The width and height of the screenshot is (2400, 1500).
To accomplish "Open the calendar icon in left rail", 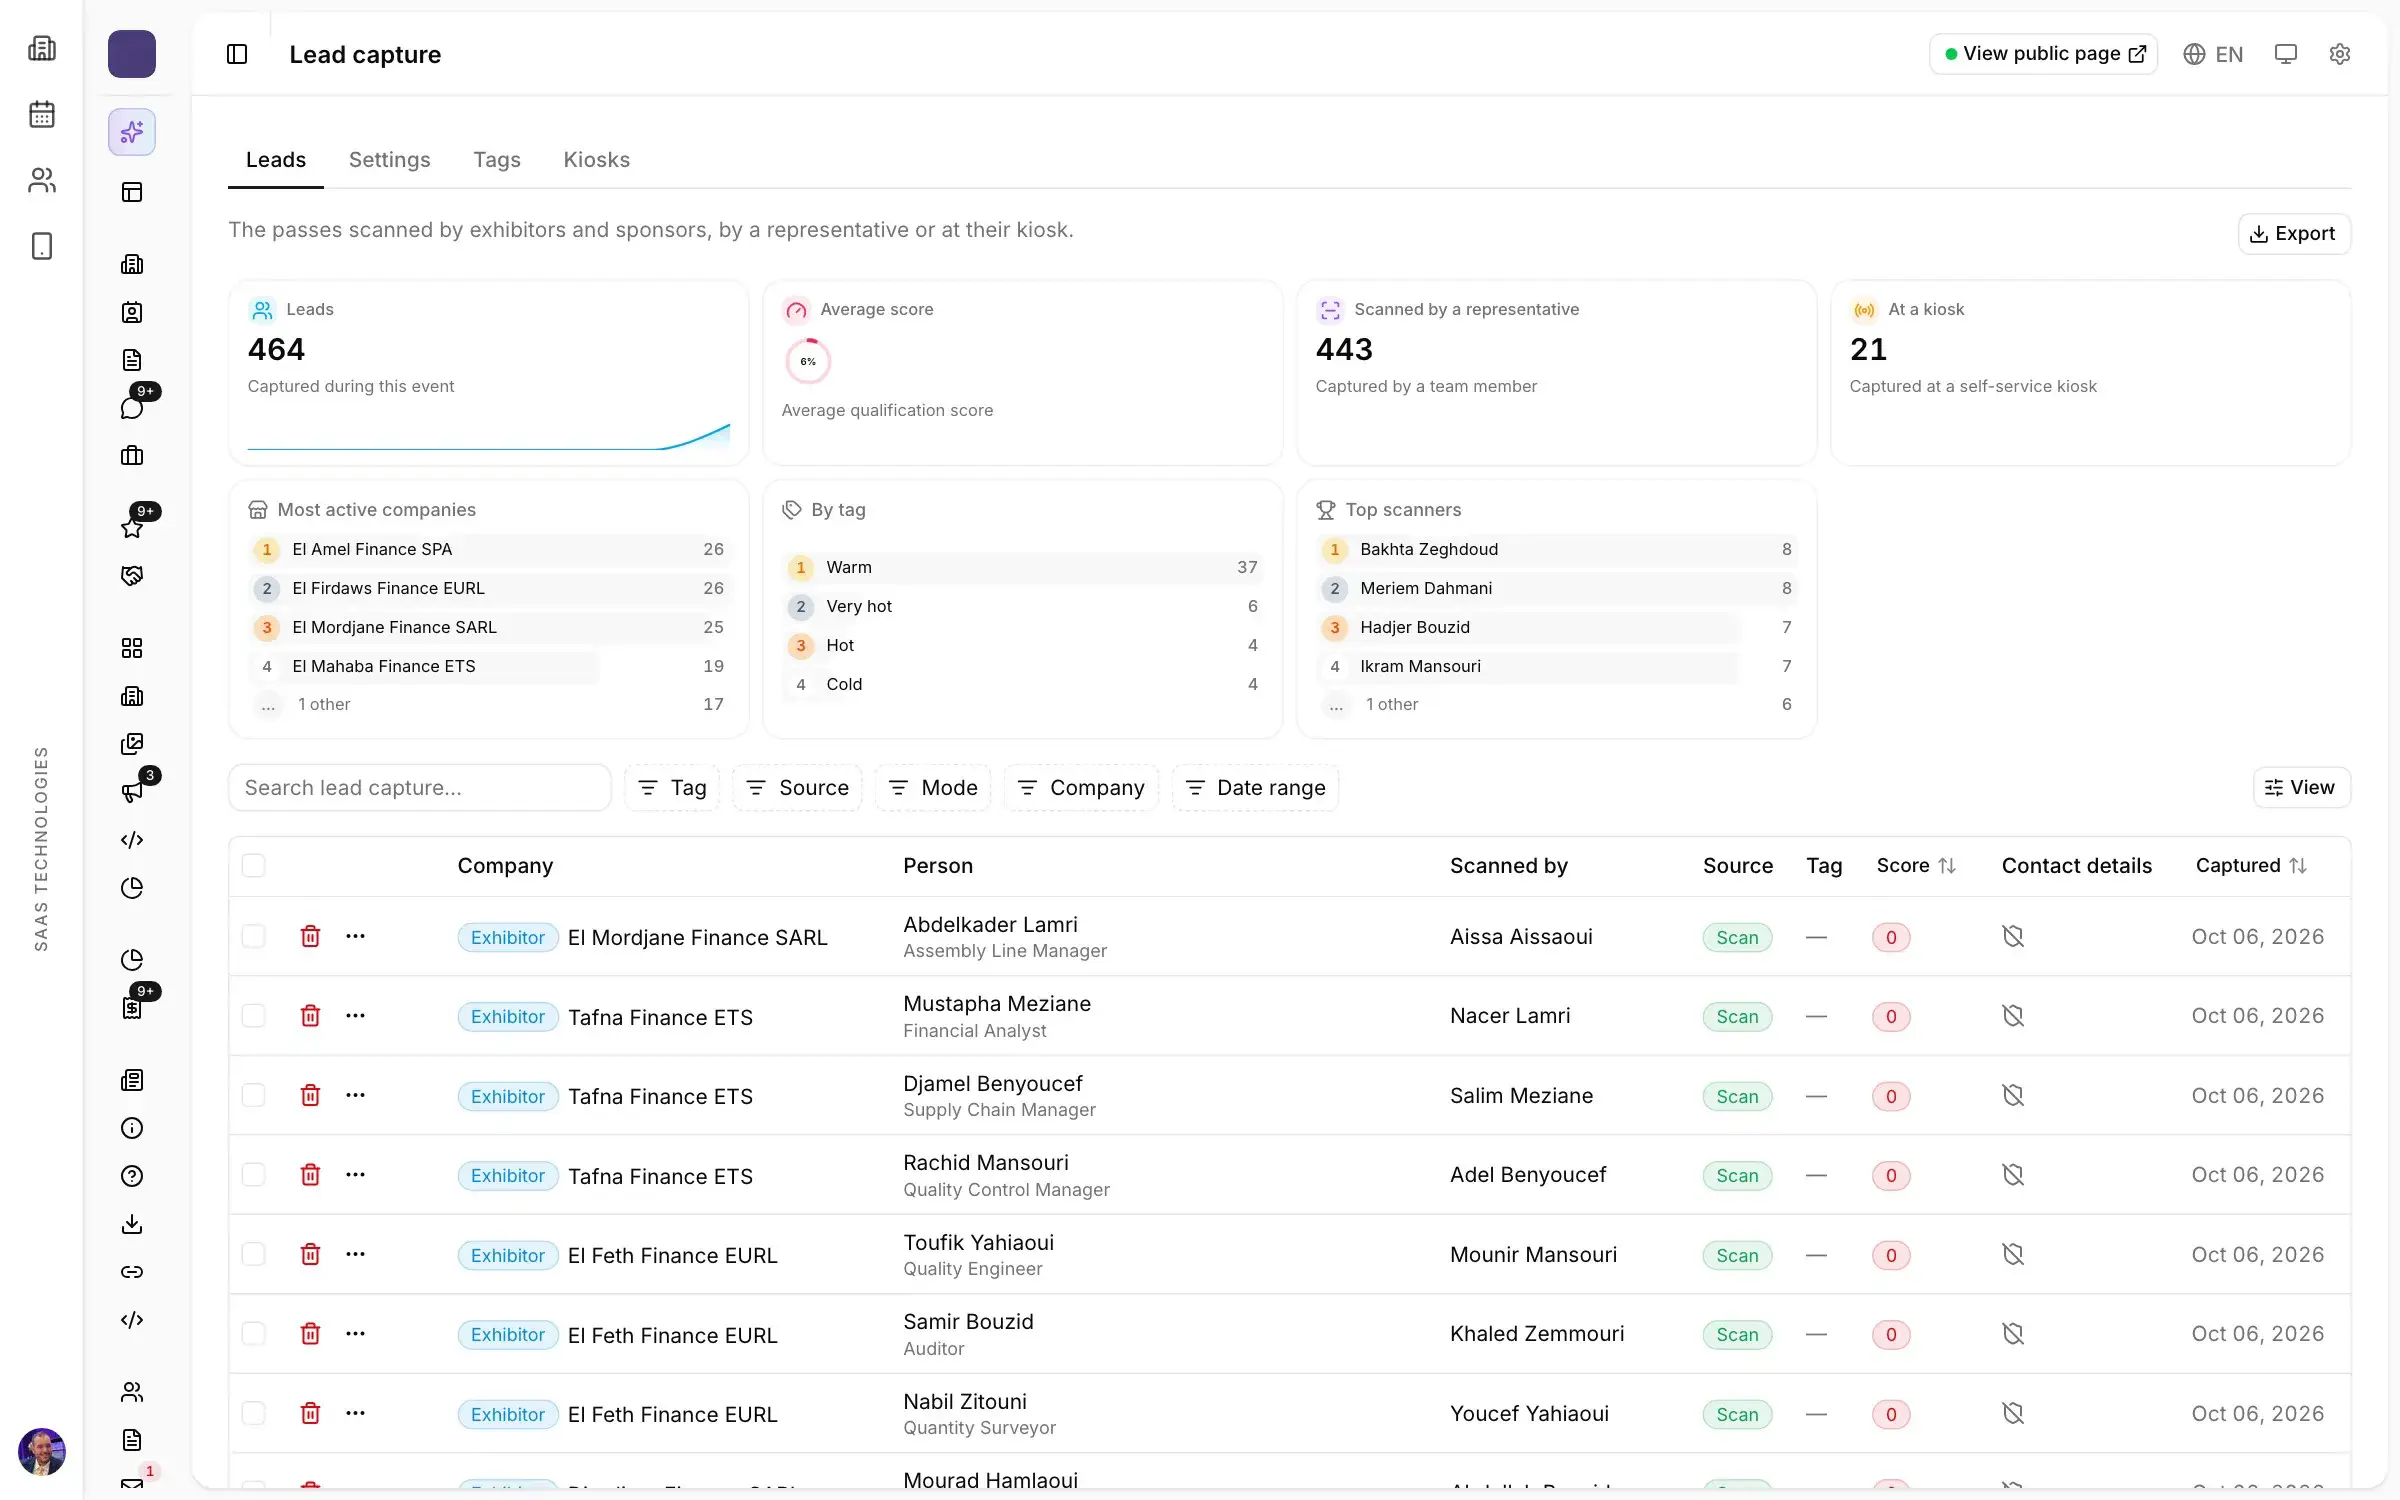I will tap(42, 114).
